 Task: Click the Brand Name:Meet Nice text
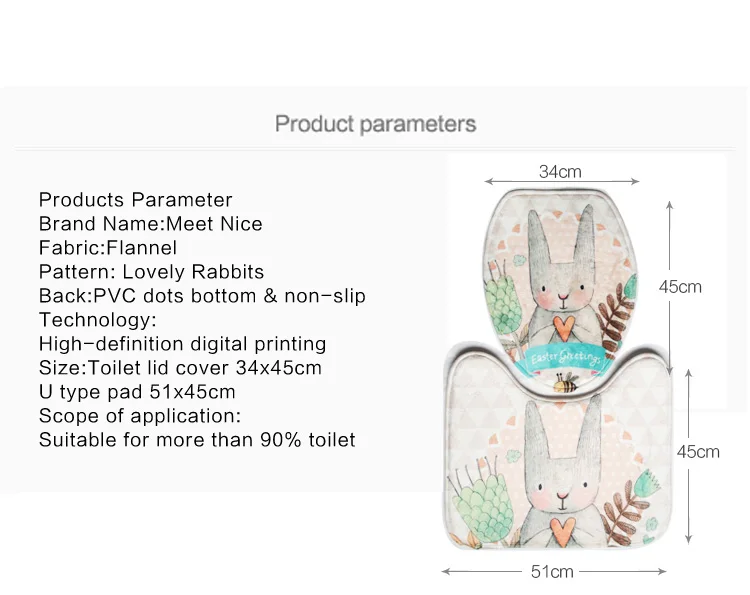151,224
